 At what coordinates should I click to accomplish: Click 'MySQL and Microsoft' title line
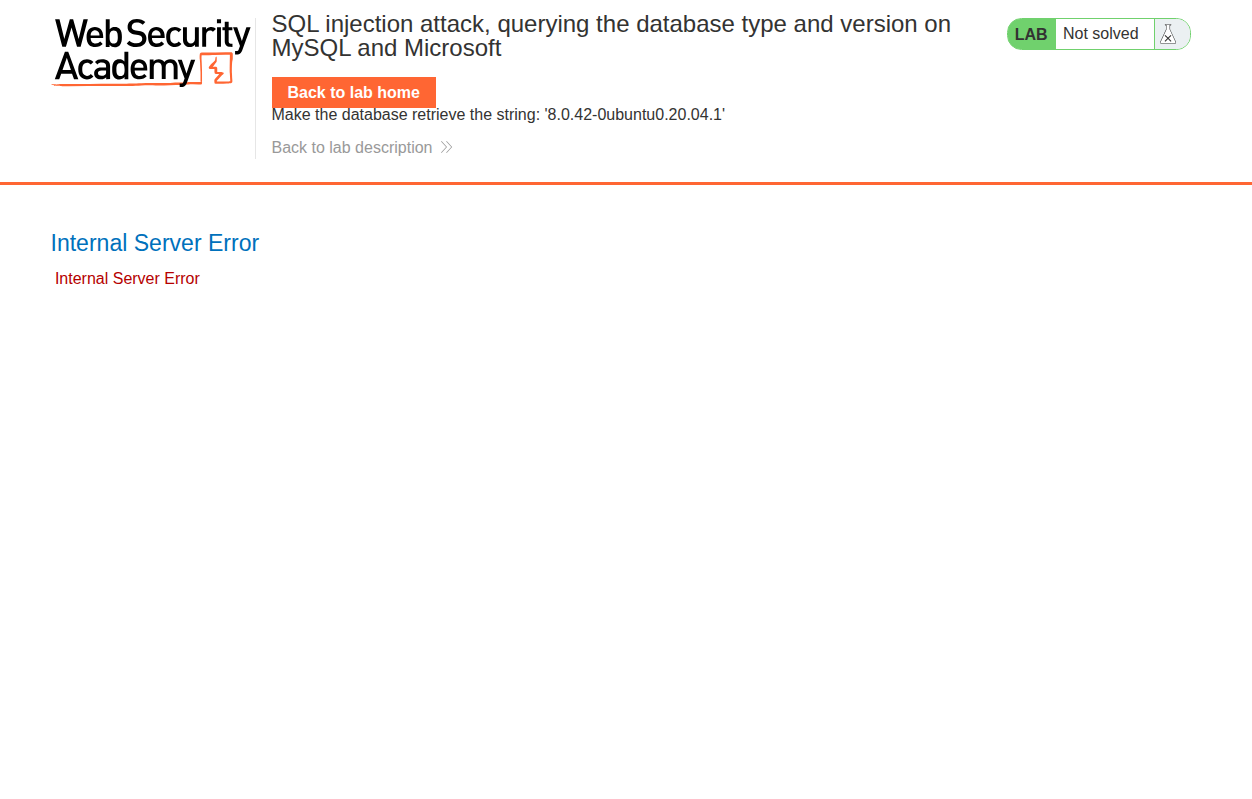pos(387,48)
